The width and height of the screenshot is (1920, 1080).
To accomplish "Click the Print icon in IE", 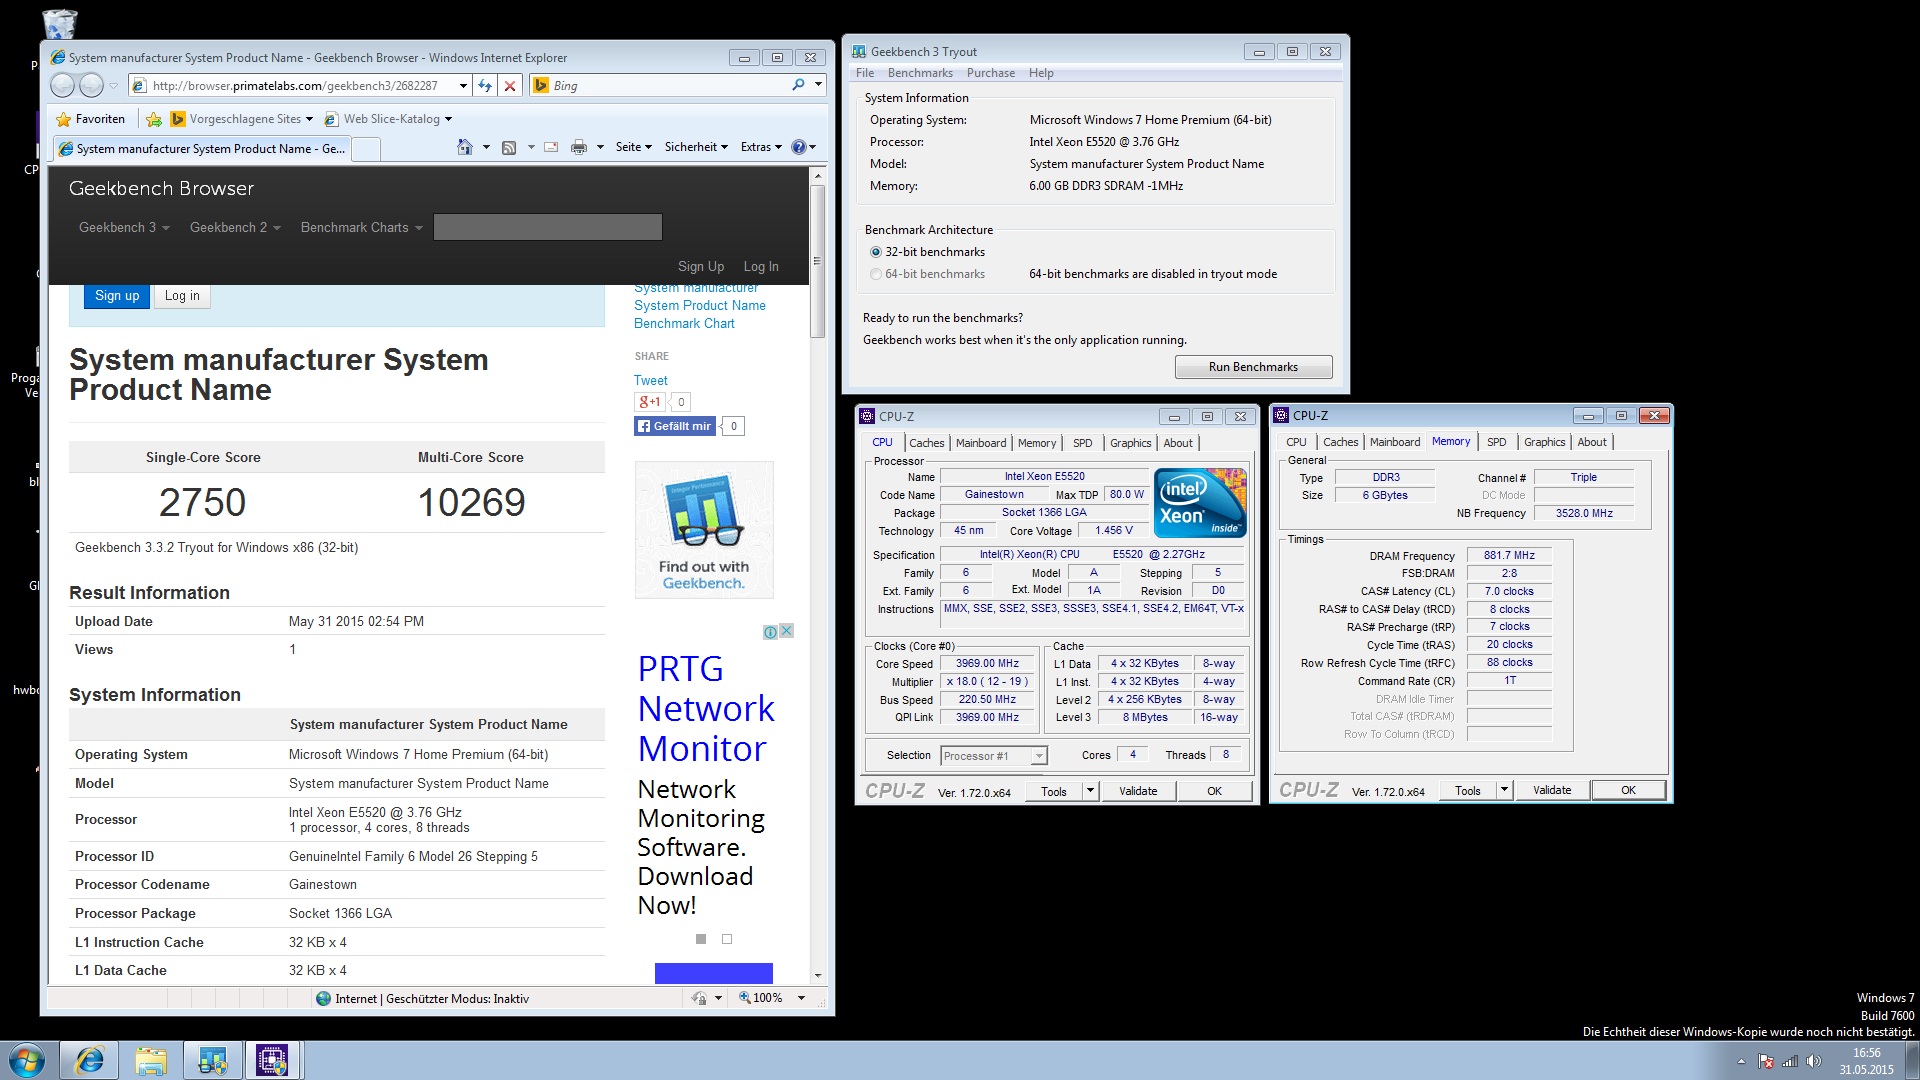I will pyautogui.click(x=579, y=147).
